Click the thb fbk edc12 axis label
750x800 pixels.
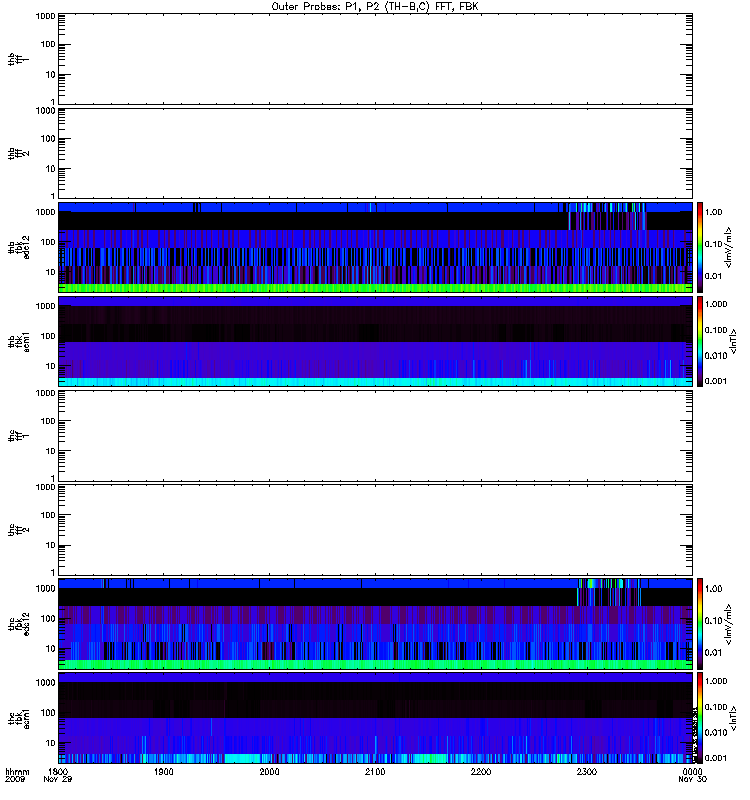pyautogui.click(x=18, y=247)
